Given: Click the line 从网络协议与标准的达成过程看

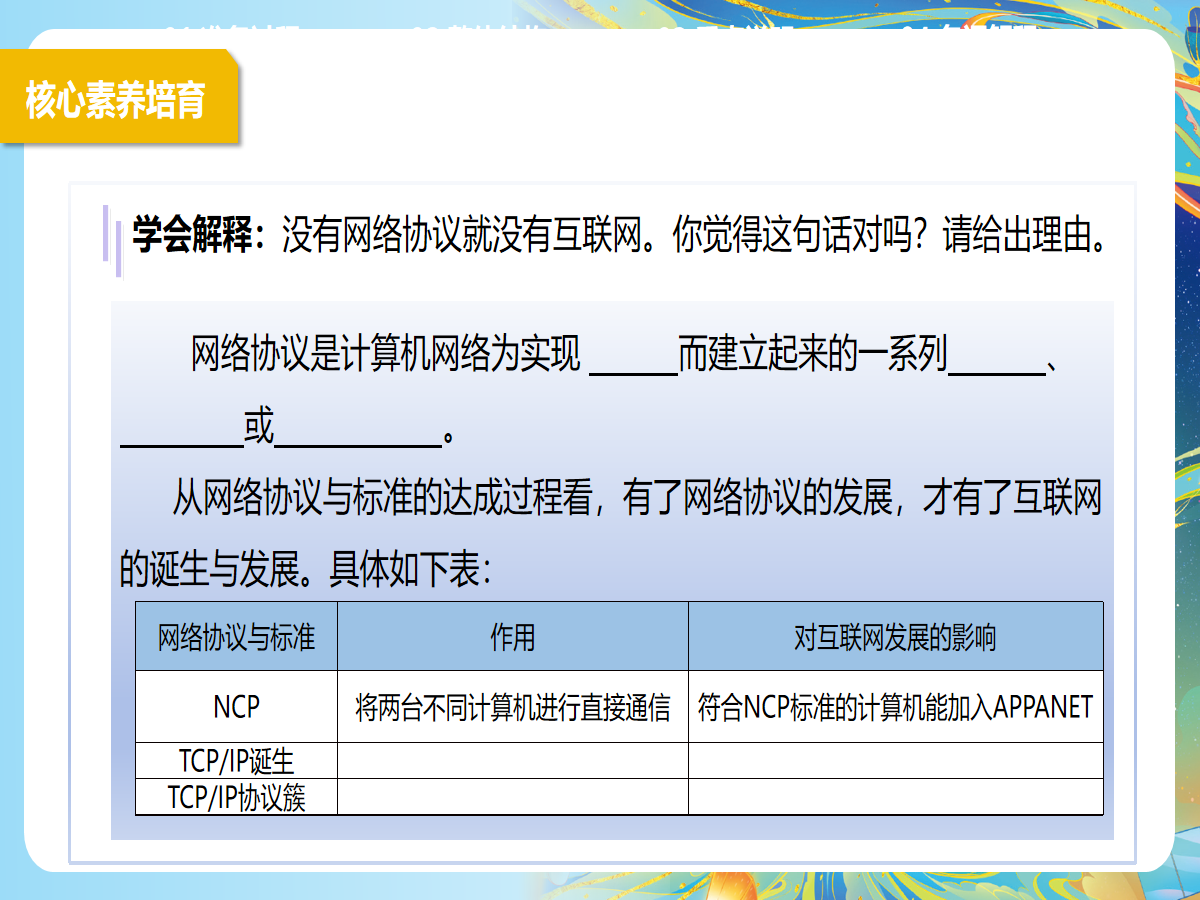Looking at the screenshot, I should click(383, 498).
